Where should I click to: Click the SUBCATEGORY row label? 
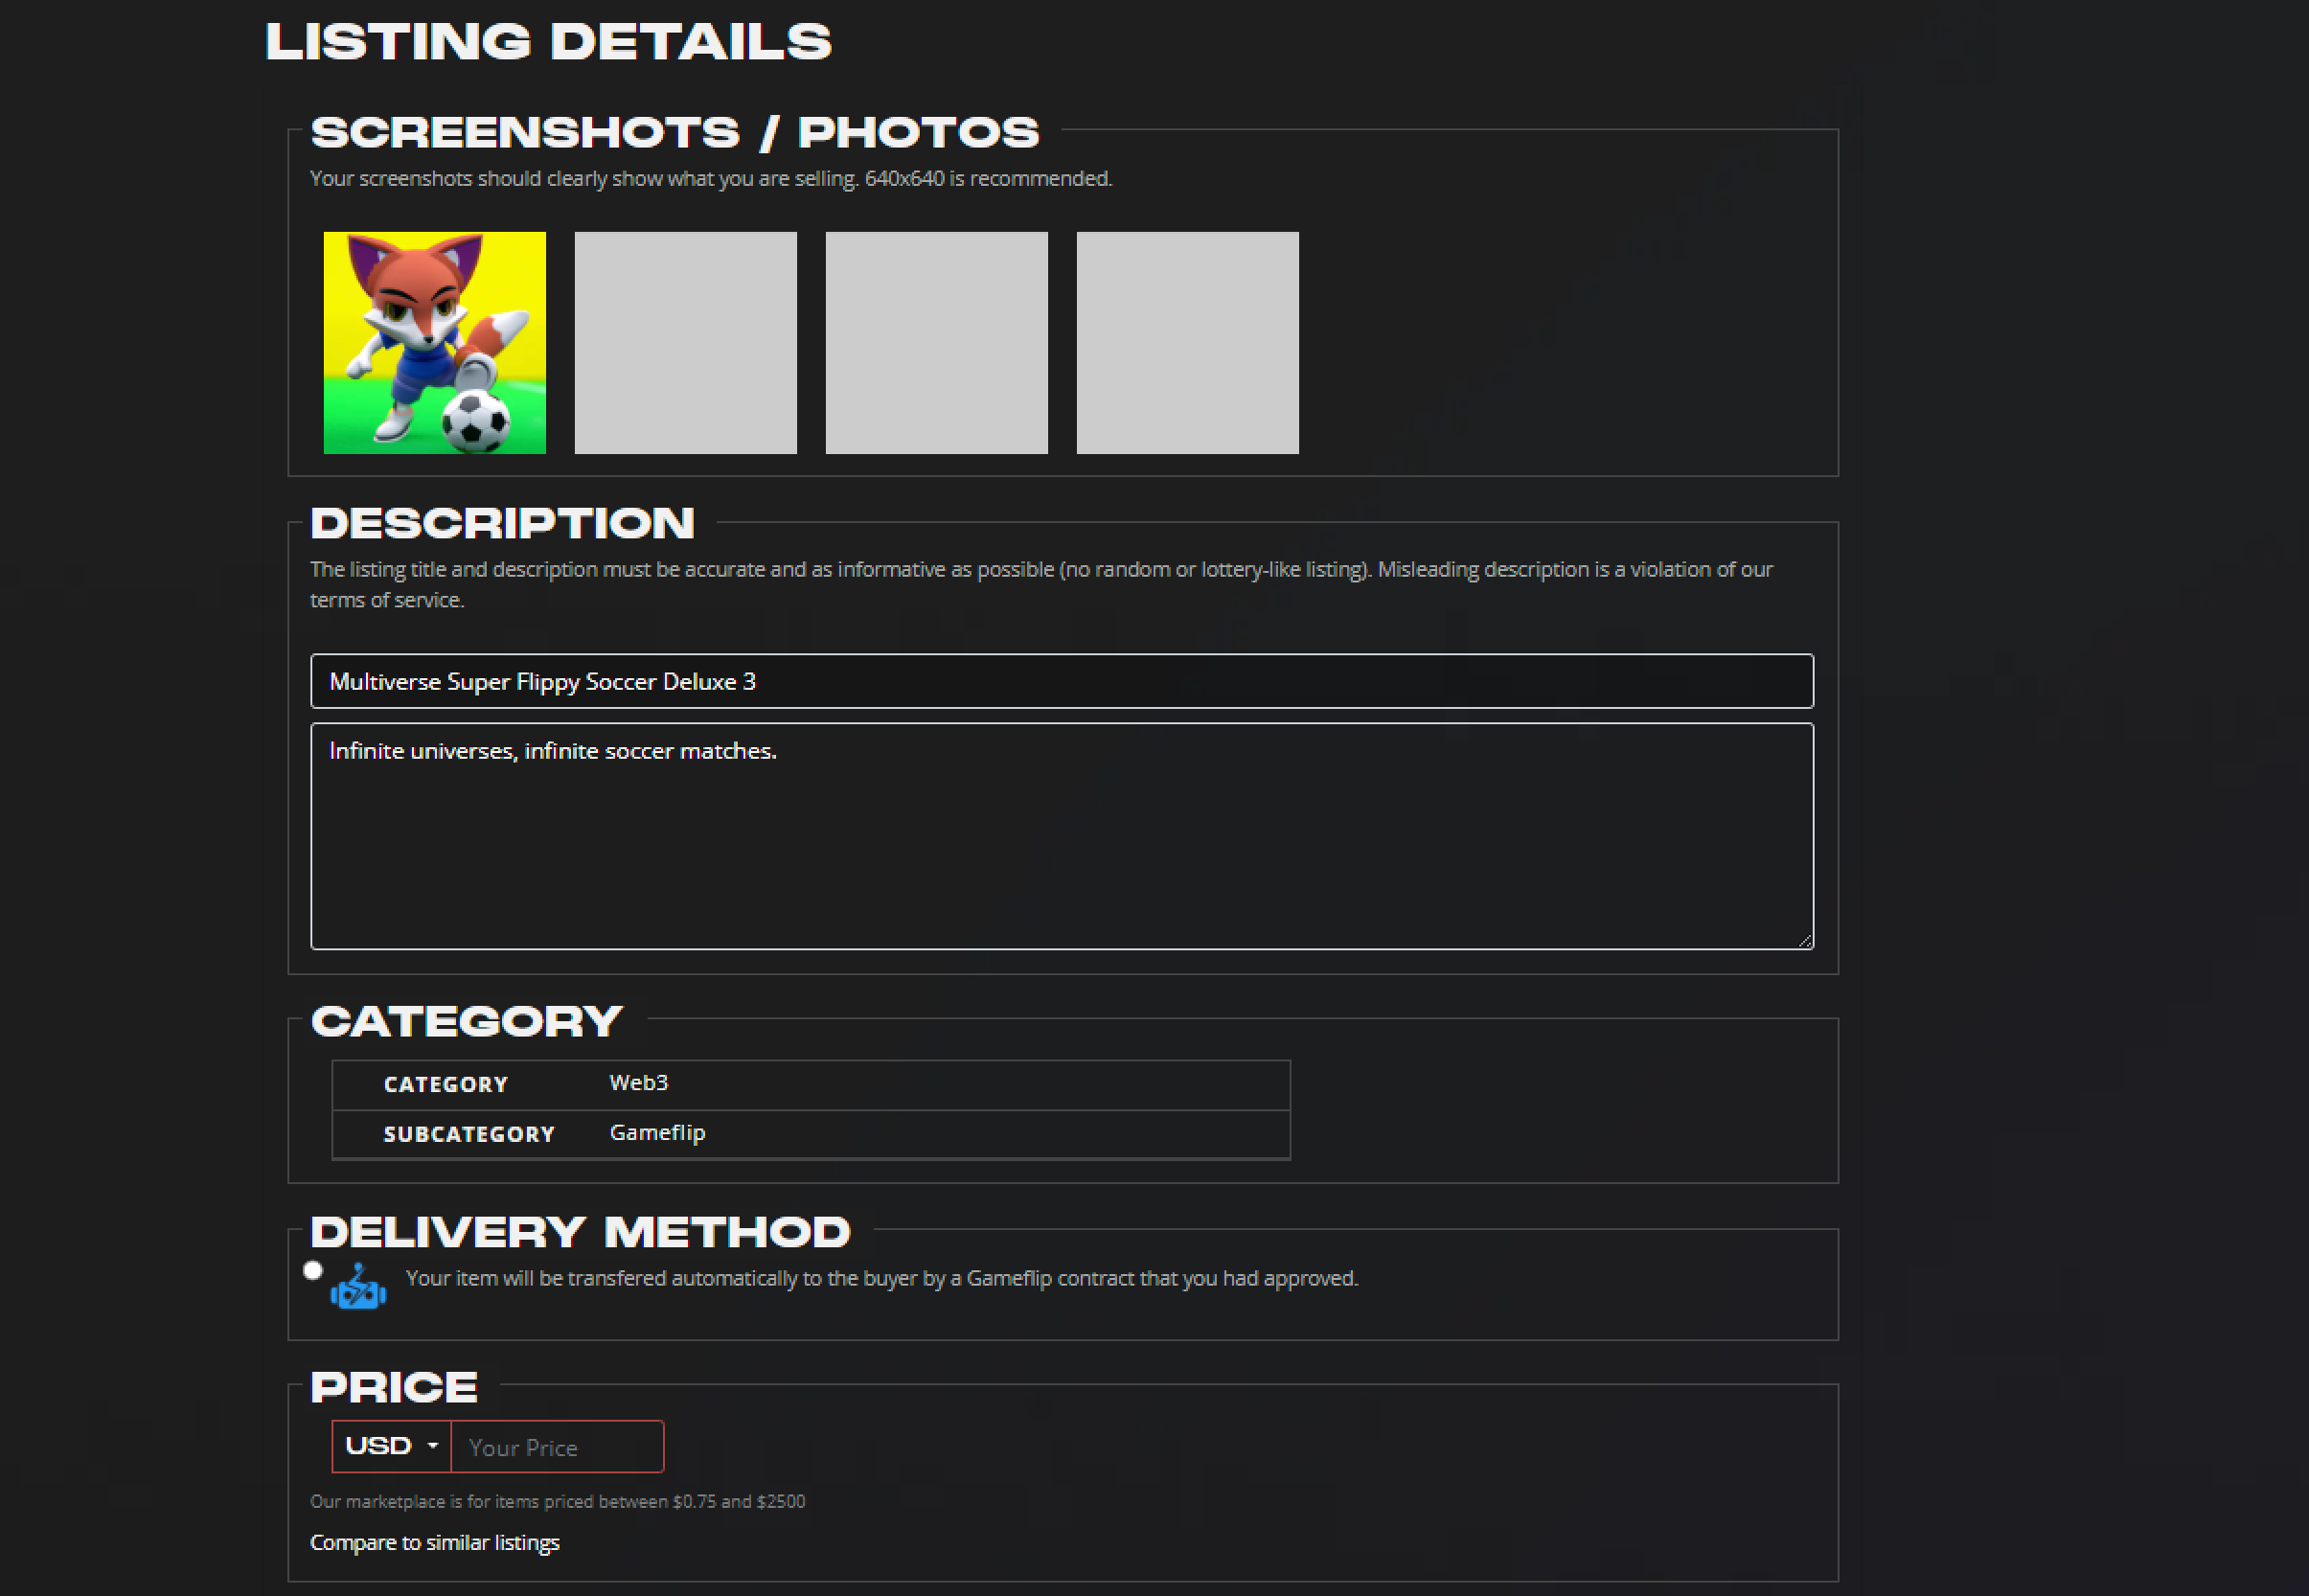click(x=469, y=1134)
